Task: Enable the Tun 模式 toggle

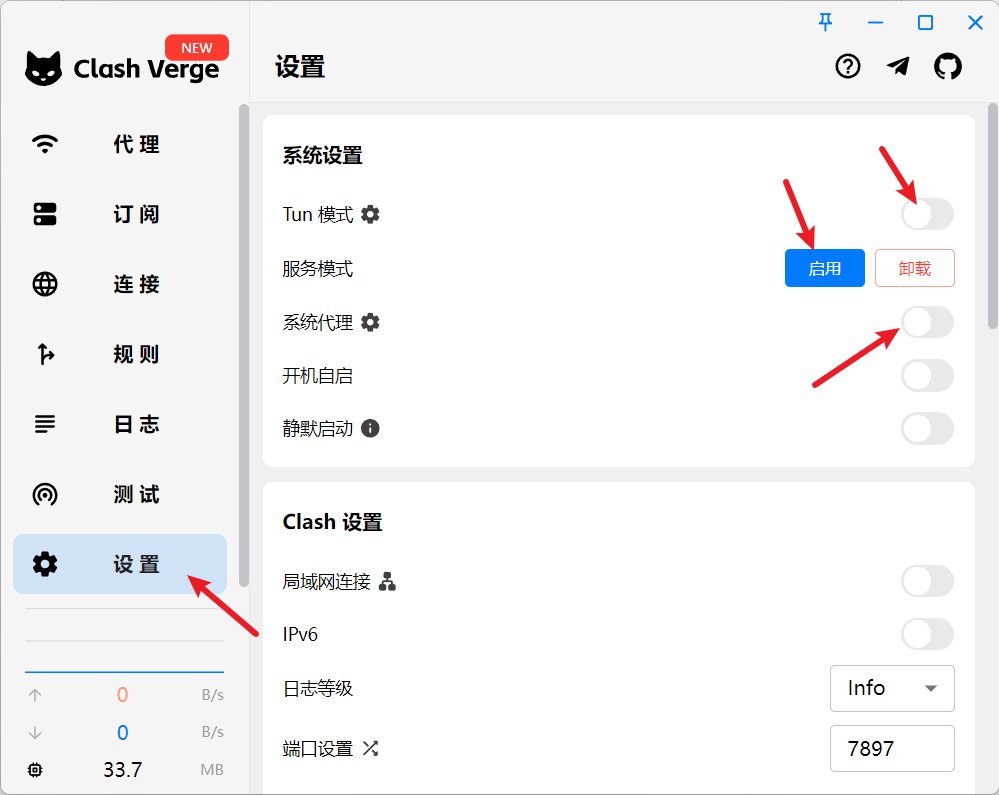Action: click(x=927, y=214)
